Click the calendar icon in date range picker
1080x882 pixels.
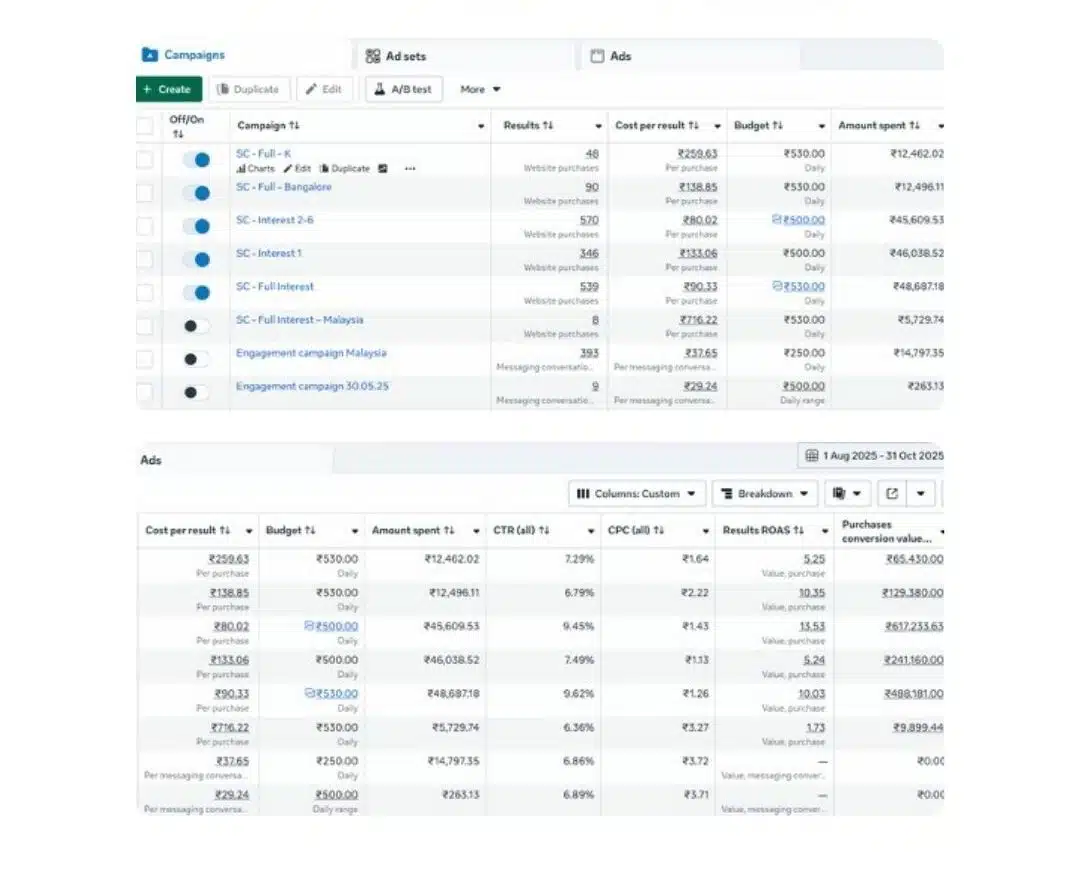click(x=812, y=456)
